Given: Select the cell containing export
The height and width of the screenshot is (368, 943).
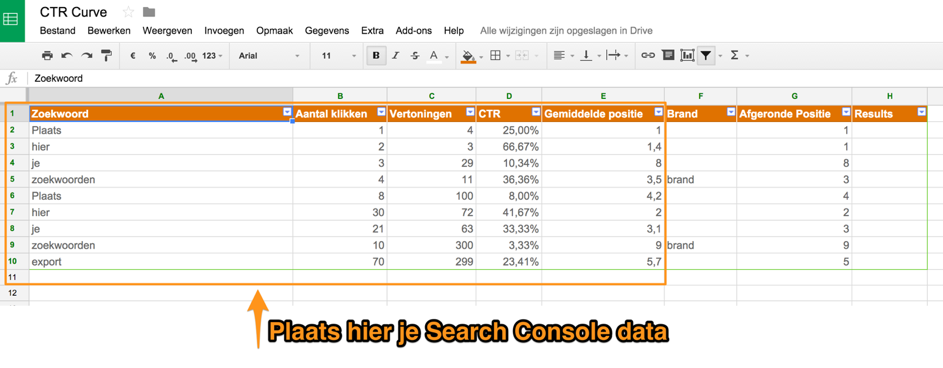Looking at the screenshot, I should coord(161,262).
